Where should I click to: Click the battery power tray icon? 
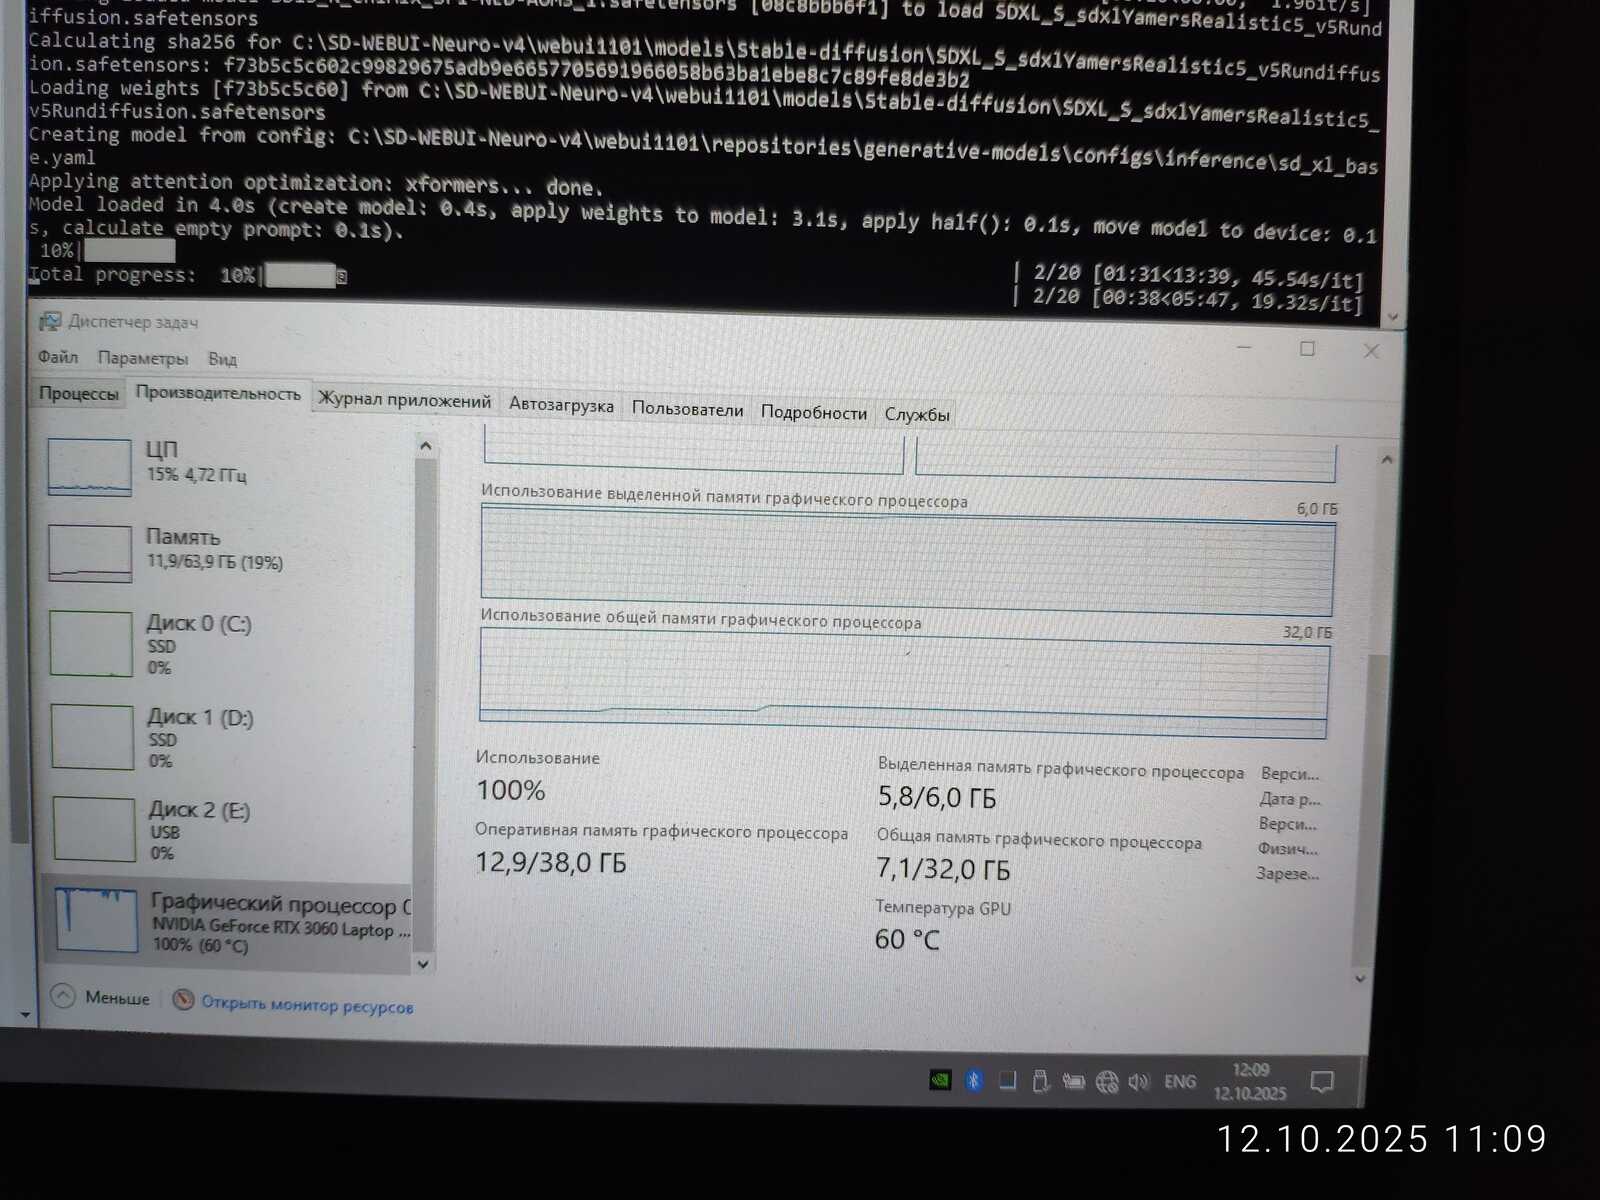pos(1074,1081)
